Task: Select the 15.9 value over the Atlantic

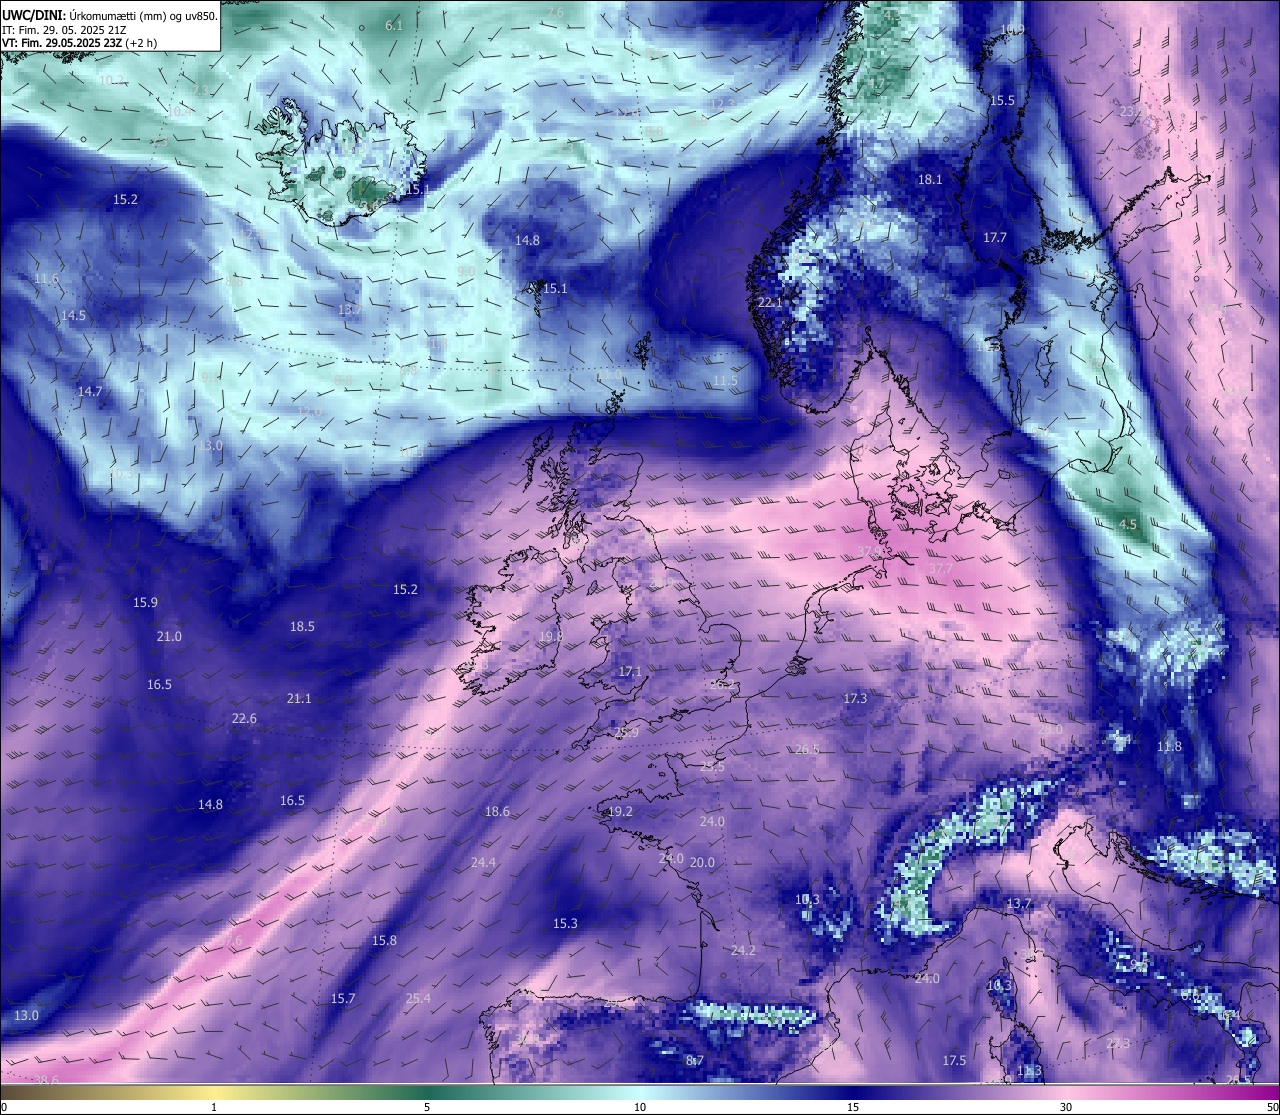Action: tap(145, 602)
